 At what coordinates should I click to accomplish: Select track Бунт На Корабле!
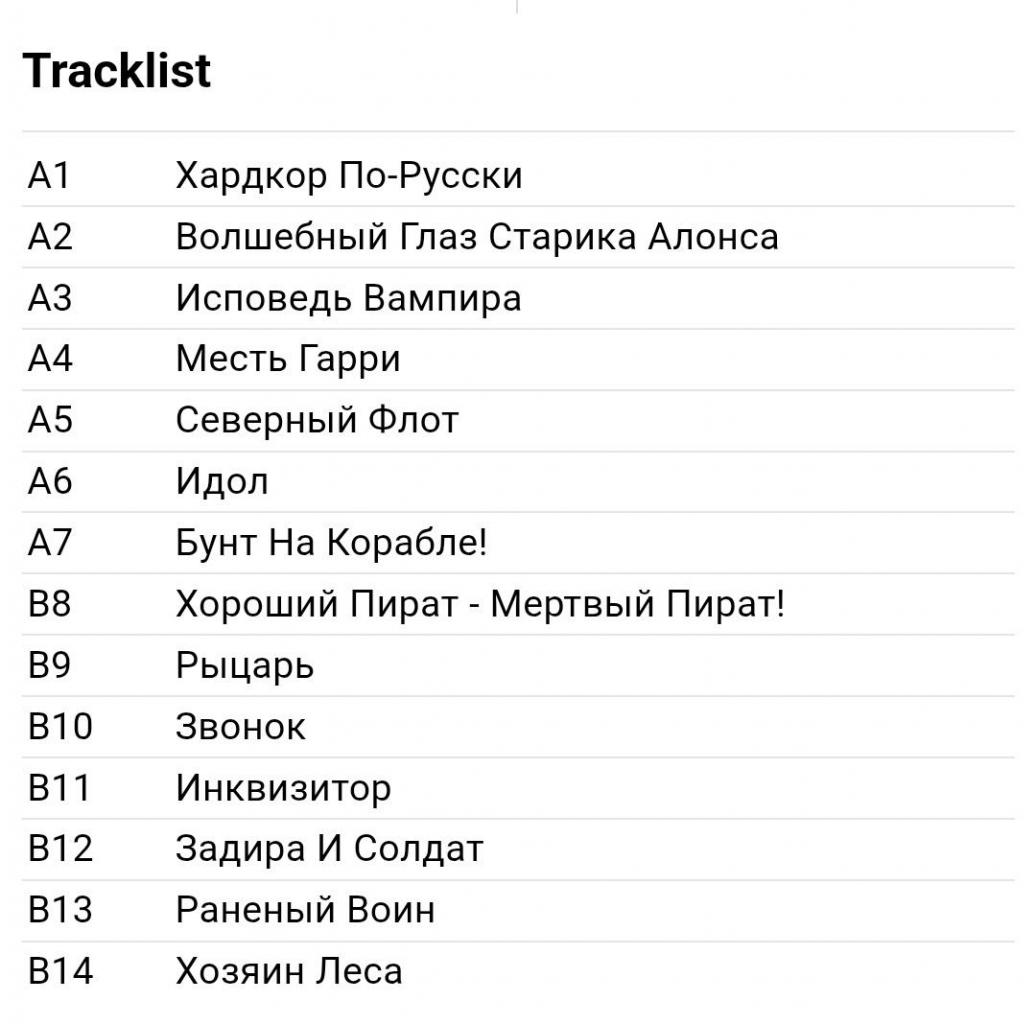(331, 542)
